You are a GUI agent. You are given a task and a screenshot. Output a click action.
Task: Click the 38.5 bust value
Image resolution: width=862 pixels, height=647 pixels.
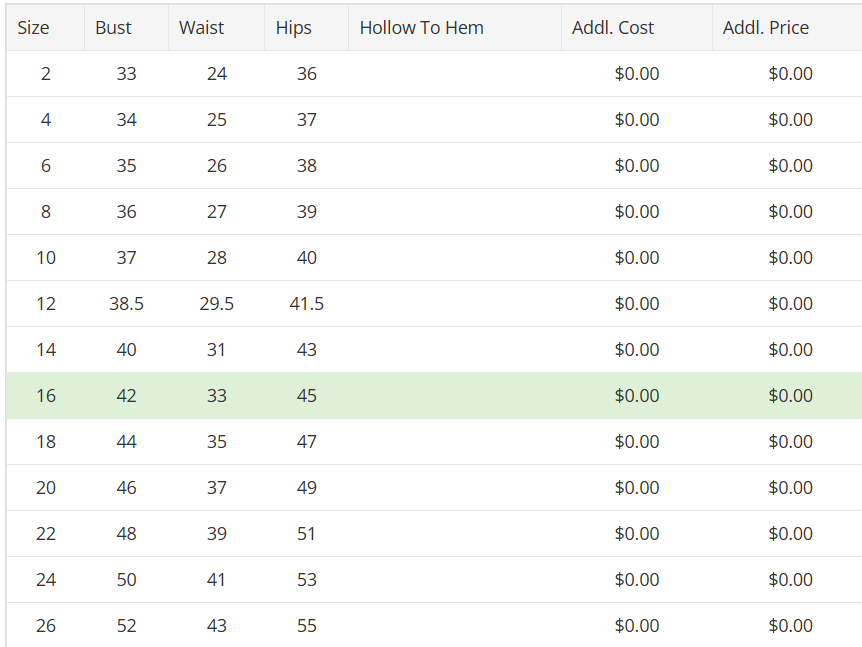(126, 303)
